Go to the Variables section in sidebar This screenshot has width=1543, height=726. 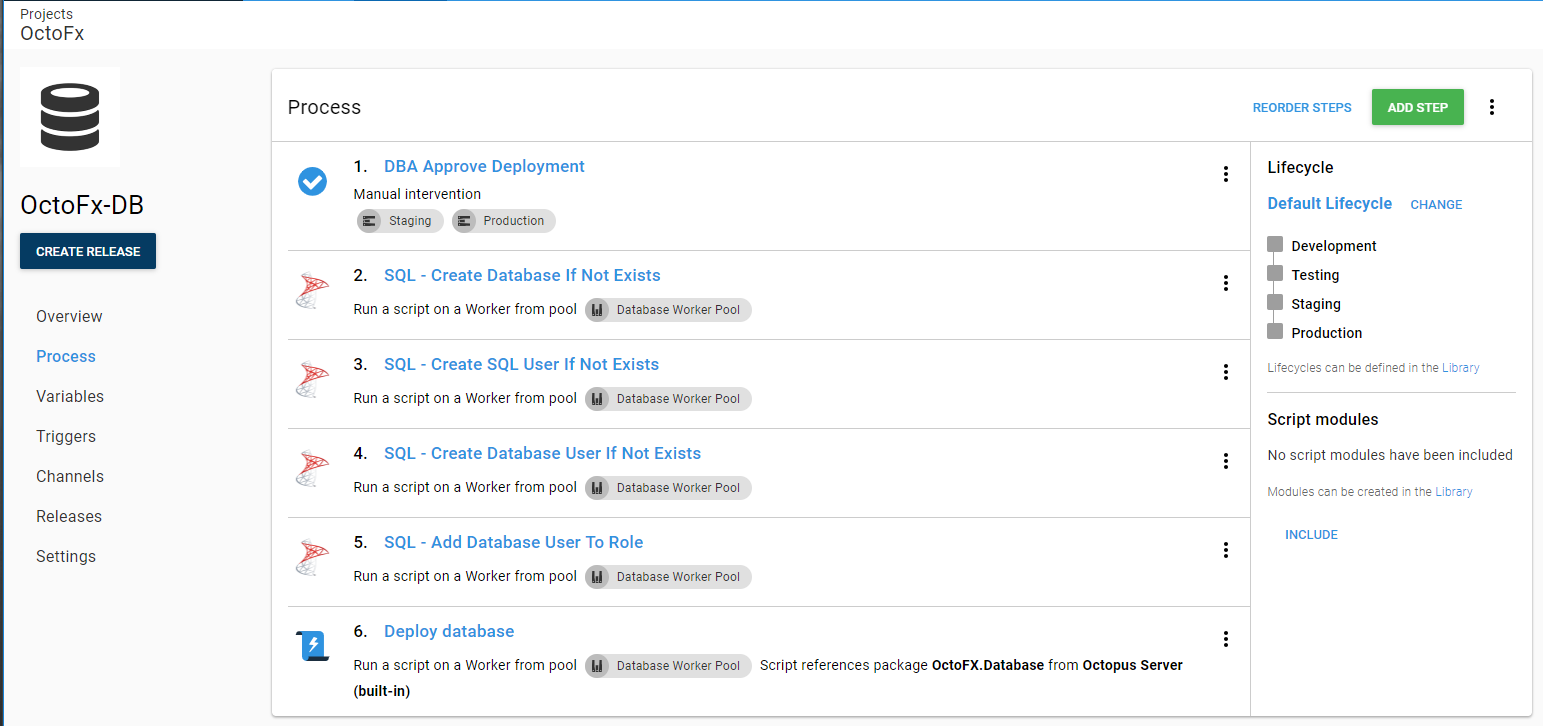coord(70,397)
